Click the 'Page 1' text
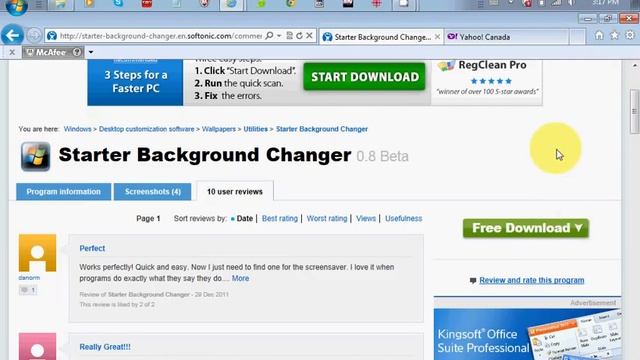640x360 pixels. 148,218
